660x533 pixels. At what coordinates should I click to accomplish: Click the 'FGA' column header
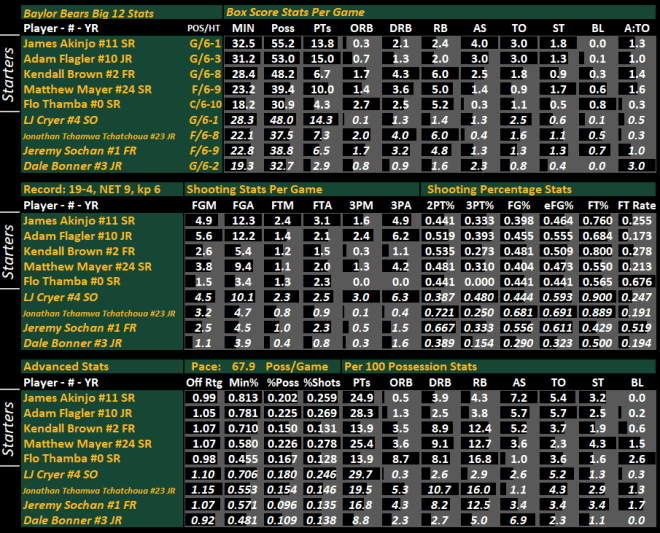tap(243, 205)
